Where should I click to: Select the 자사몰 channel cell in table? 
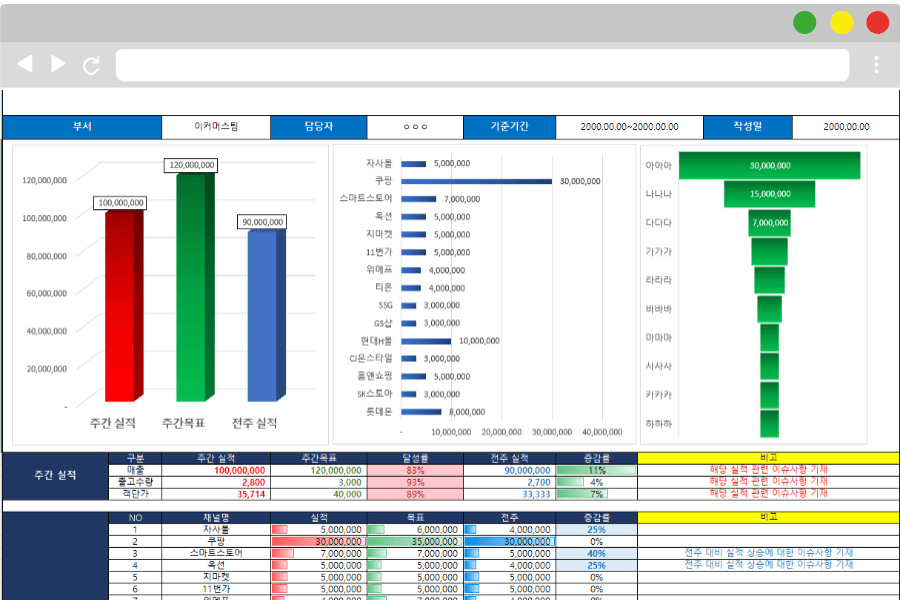(x=216, y=529)
